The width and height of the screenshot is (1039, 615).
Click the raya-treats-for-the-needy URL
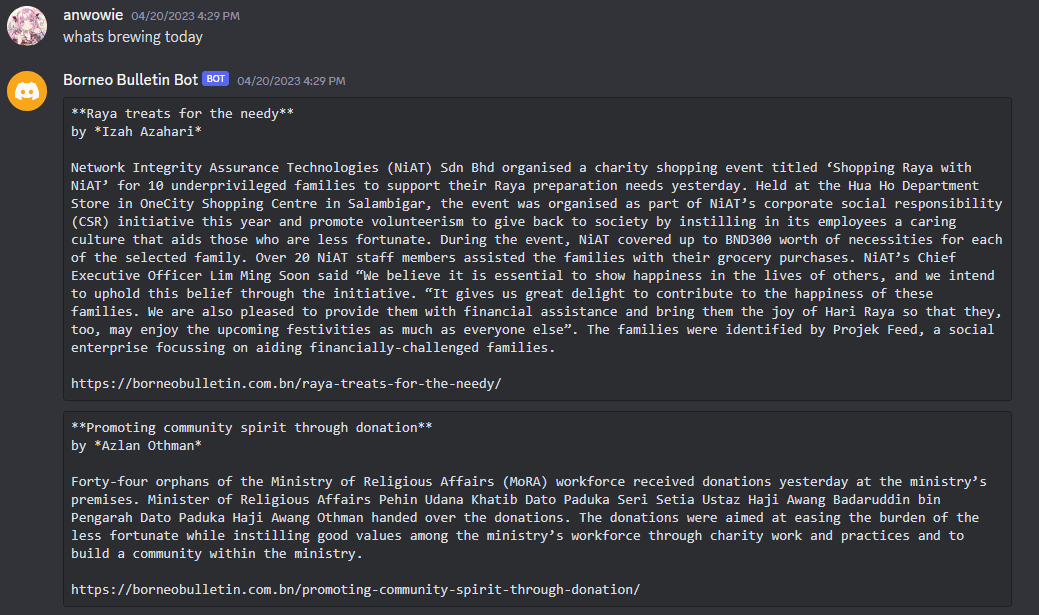click(286, 384)
